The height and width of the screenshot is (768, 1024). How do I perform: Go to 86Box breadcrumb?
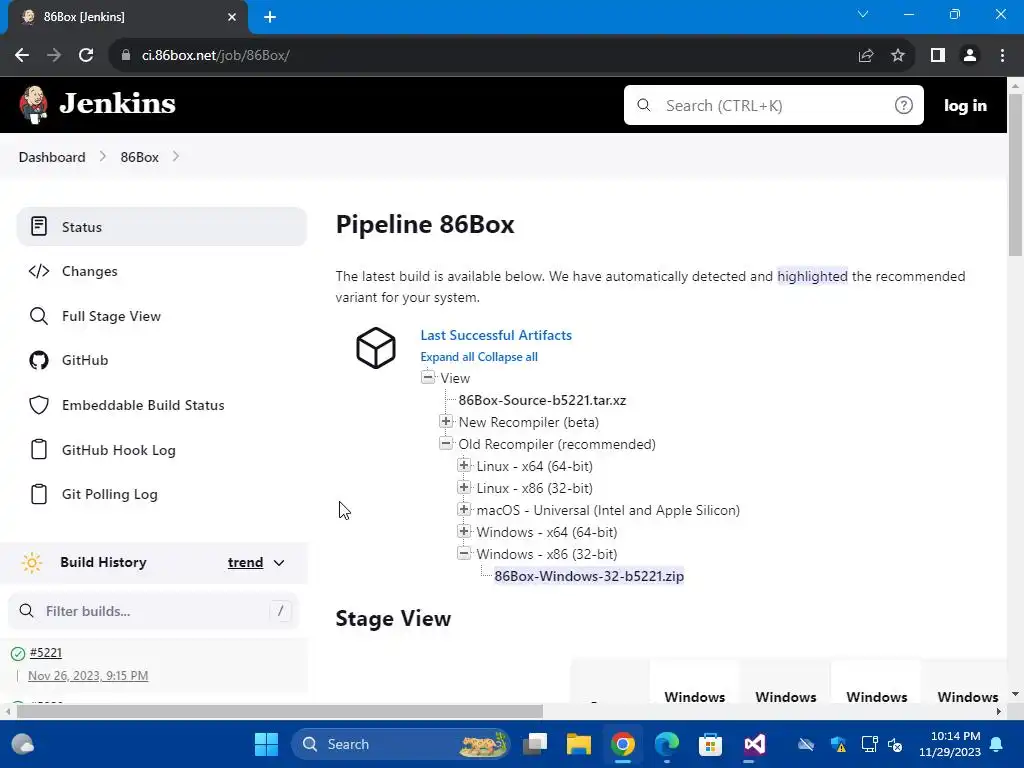point(140,157)
